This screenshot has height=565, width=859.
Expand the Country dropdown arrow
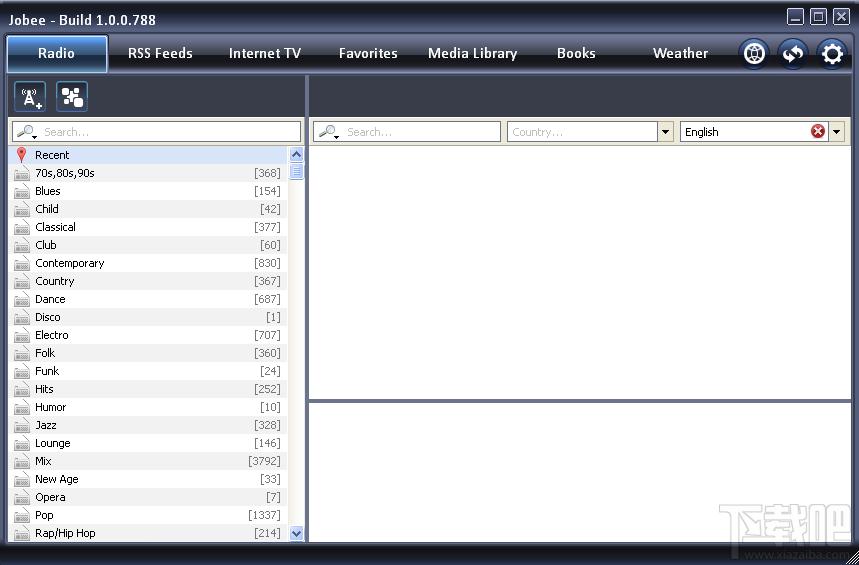click(666, 132)
